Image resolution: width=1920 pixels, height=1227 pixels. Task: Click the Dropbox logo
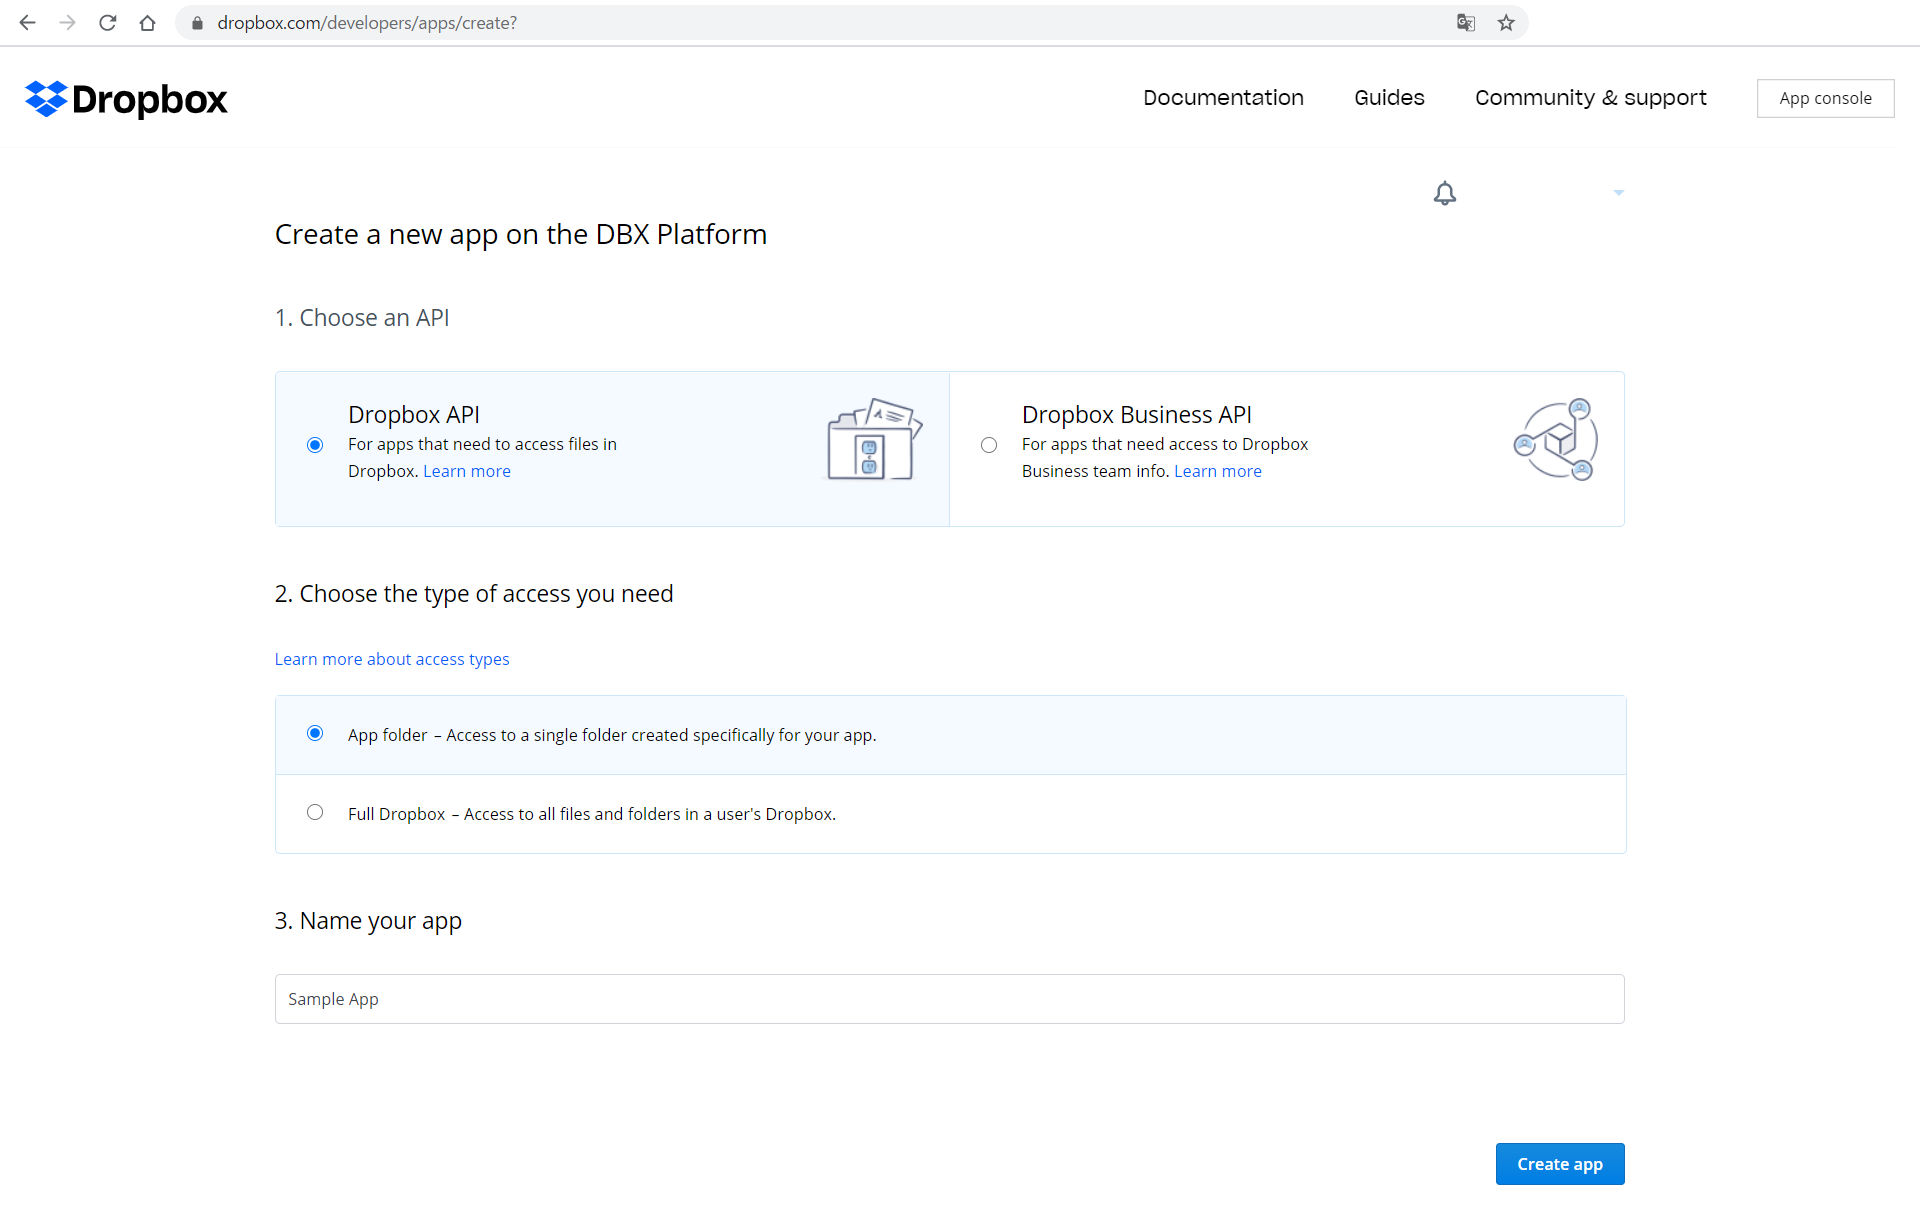pos(125,99)
